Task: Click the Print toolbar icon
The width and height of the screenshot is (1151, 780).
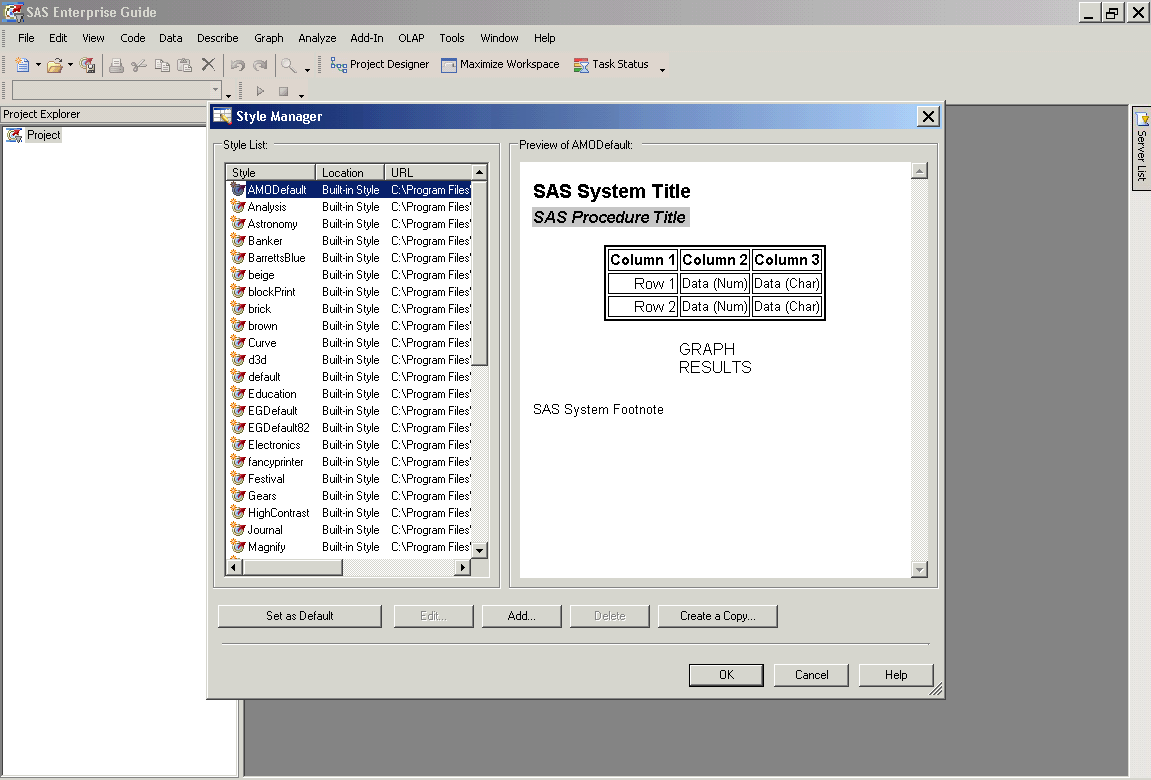Action: click(116, 65)
